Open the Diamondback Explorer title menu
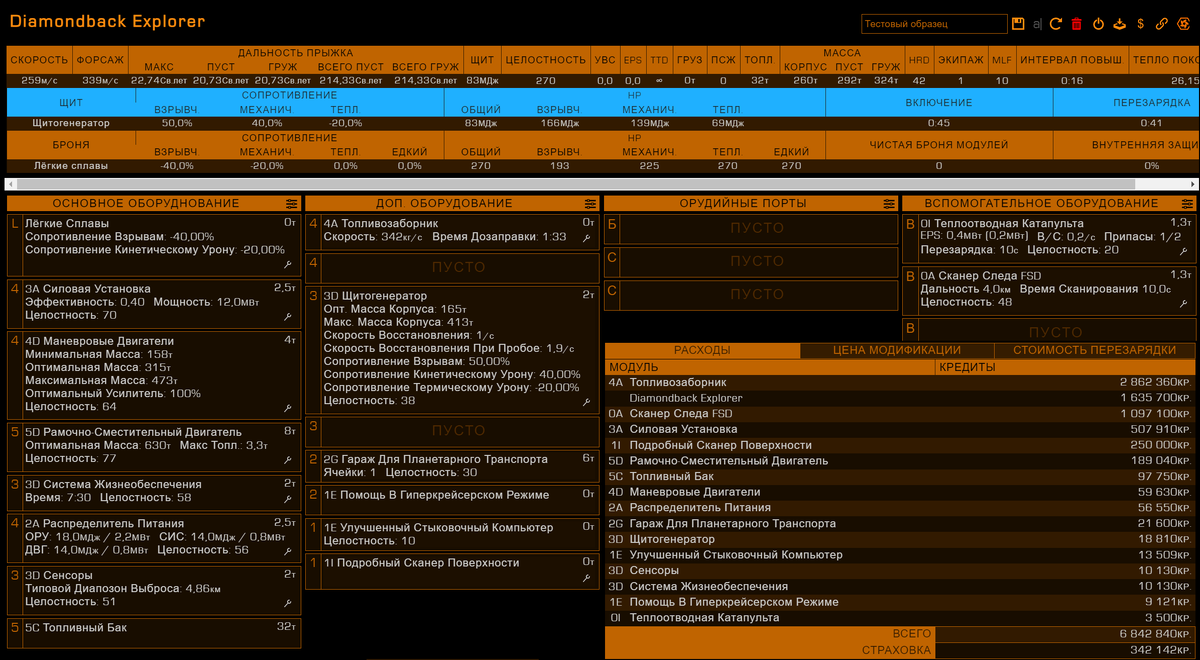The height and width of the screenshot is (660, 1200). [x=107, y=22]
